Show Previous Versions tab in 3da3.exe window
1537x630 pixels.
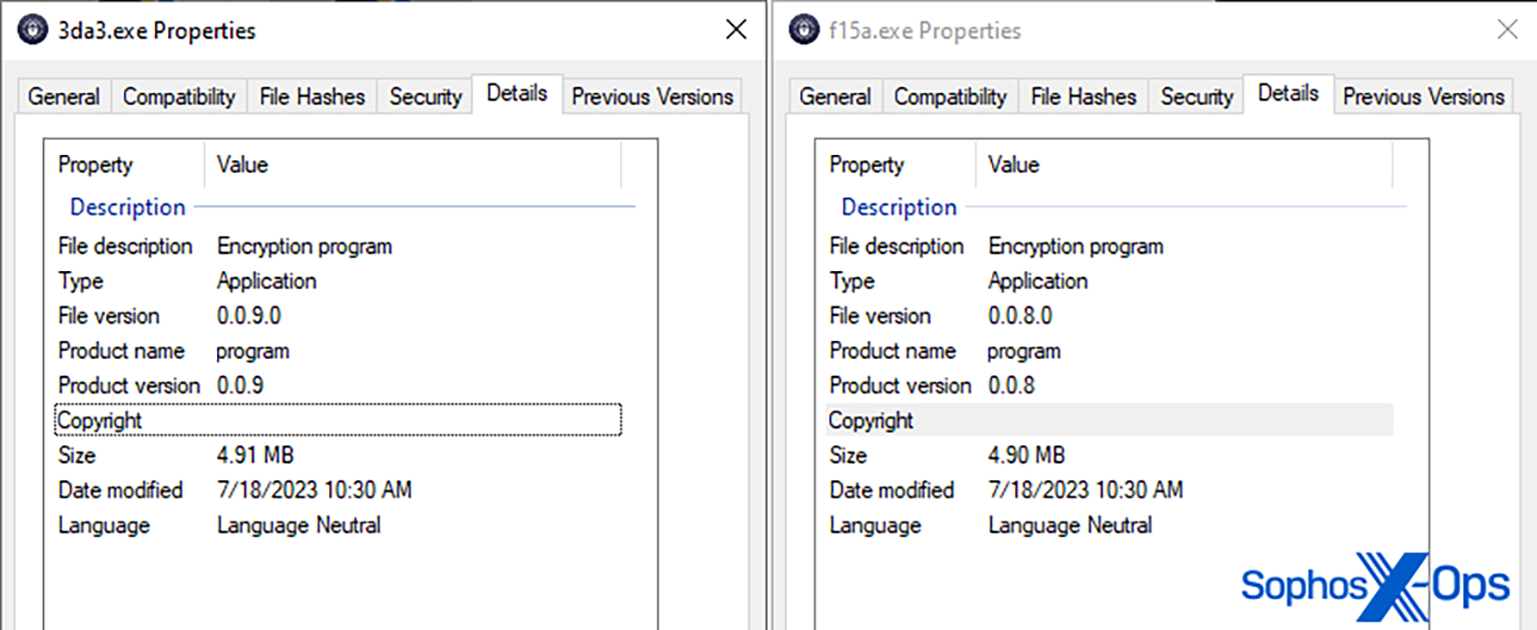click(653, 97)
